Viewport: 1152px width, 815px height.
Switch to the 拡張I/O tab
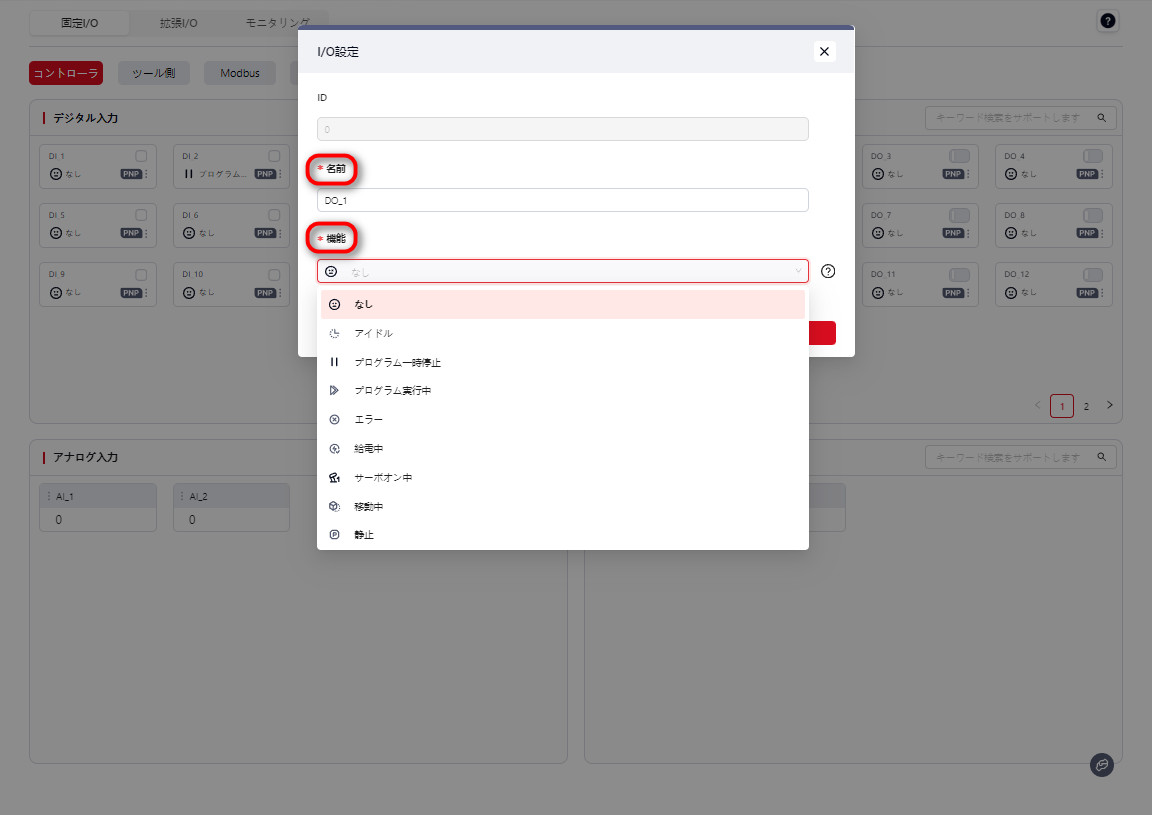point(178,22)
